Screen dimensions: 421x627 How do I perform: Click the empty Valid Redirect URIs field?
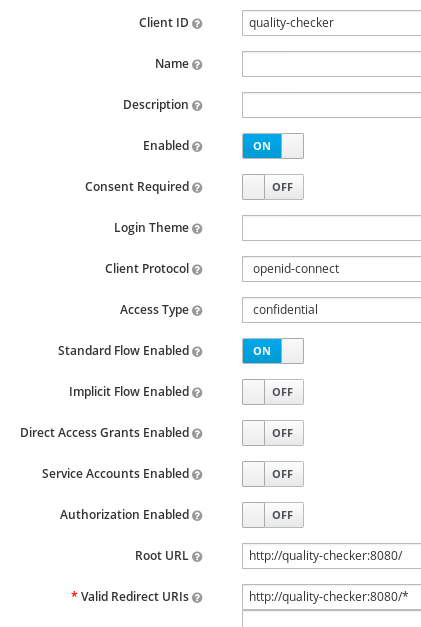coord(331,619)
